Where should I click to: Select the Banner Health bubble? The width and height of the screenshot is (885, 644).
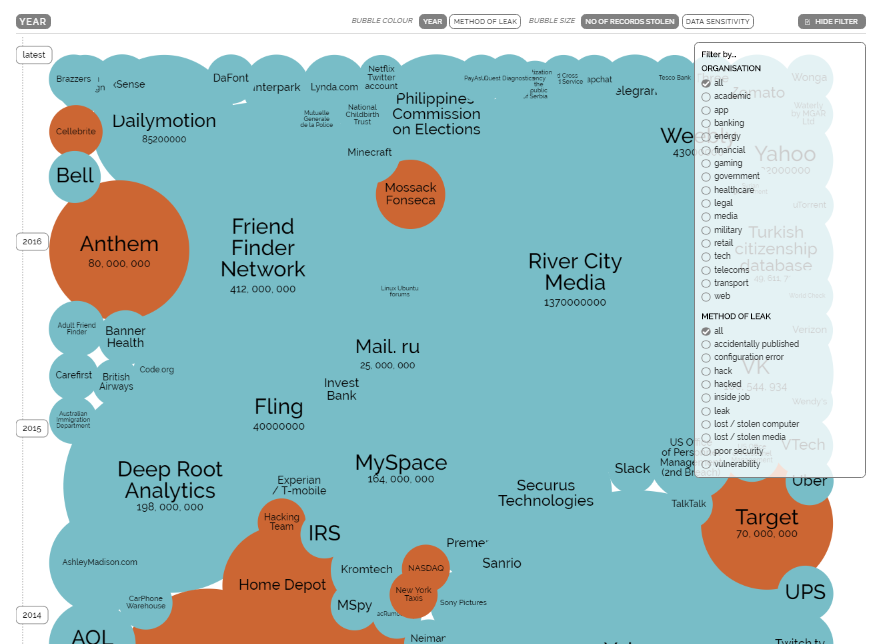click(125, 337)
